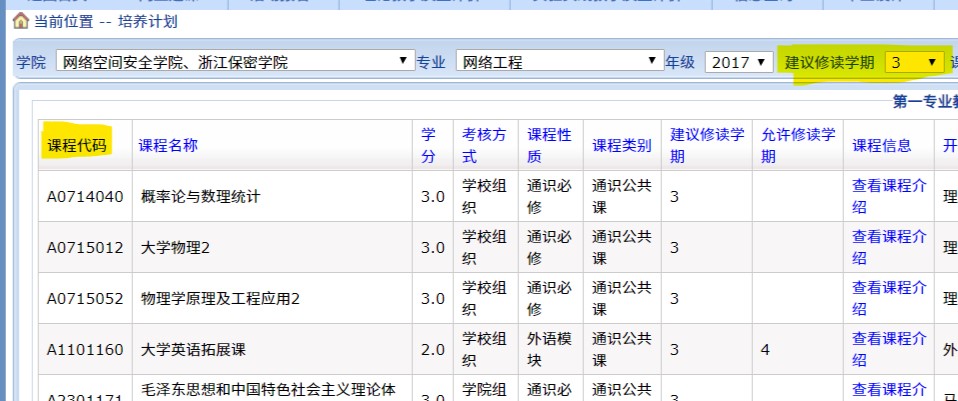
Task: Select the 大学英语拓展课 course name cell
Action: click(x=199, y=349)
